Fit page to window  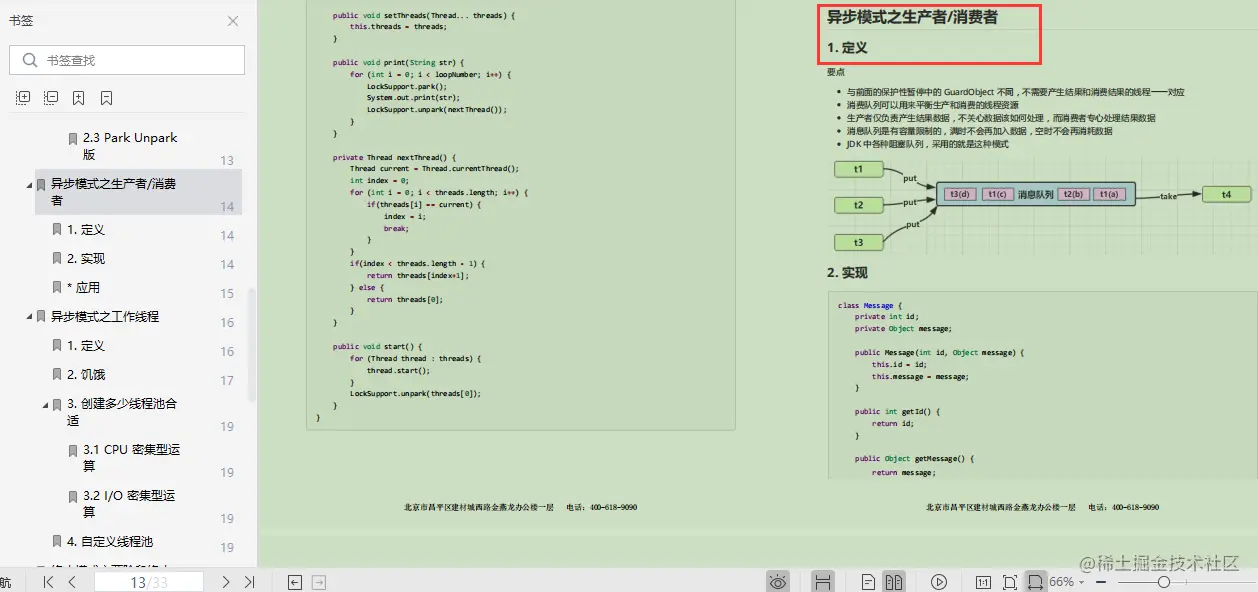coord(1009,582)
